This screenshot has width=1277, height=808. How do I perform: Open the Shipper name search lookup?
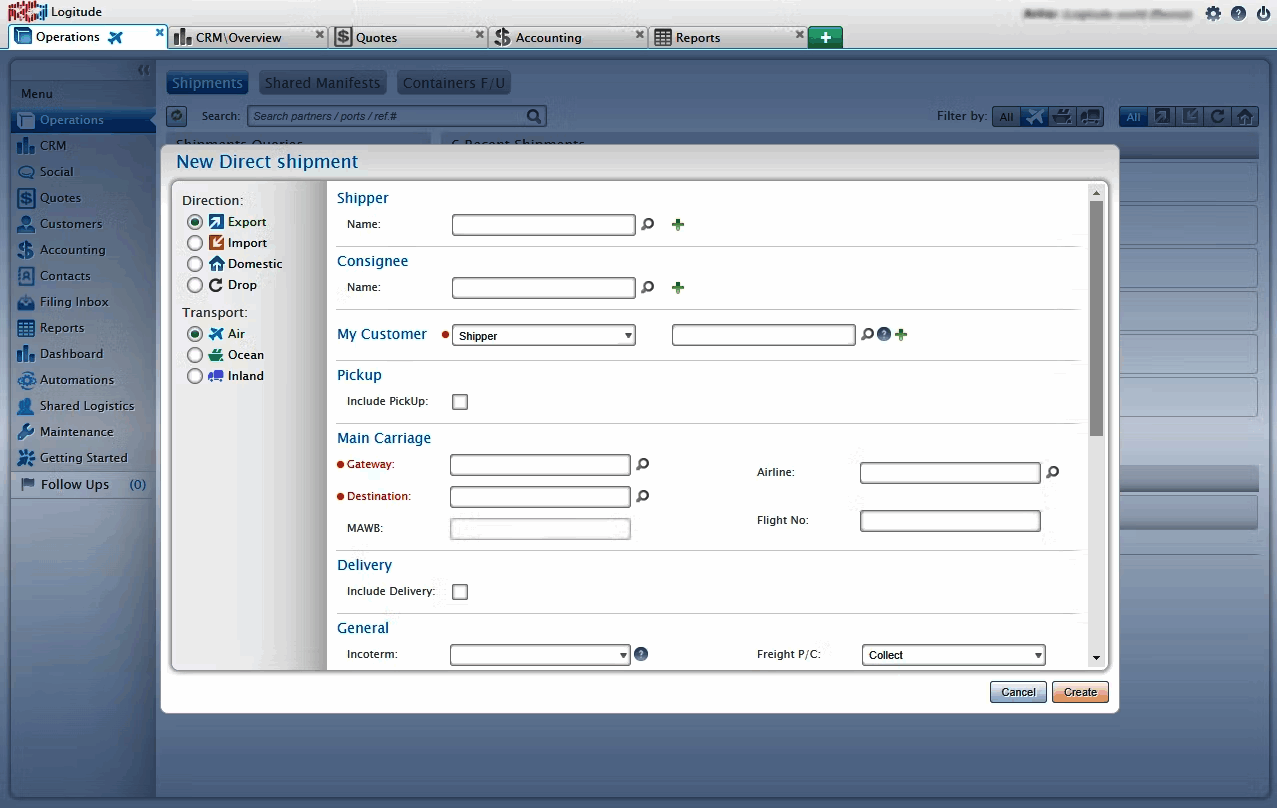647,224
